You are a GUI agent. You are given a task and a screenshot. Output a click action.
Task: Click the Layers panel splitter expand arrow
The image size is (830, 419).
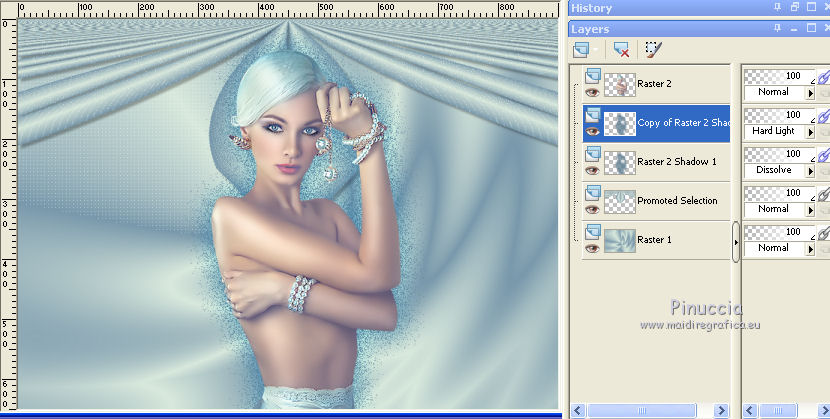click(x=736, y=242)
